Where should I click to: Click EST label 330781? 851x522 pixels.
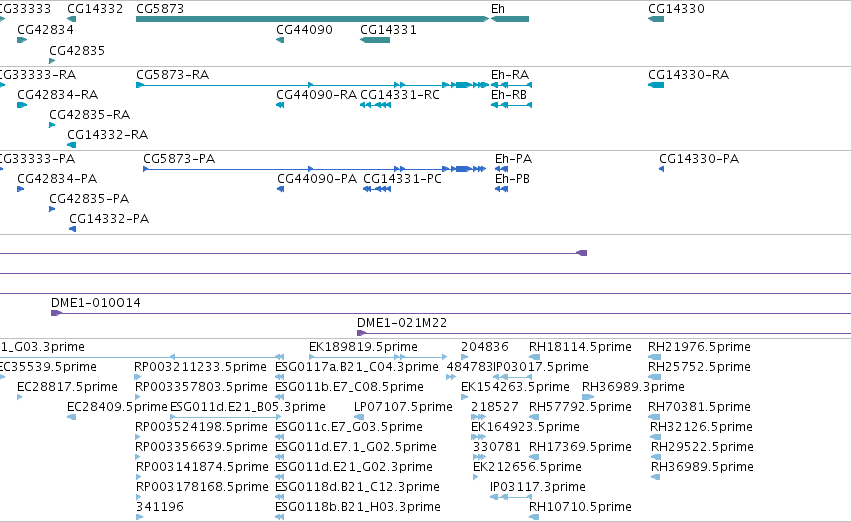(497, 447)
